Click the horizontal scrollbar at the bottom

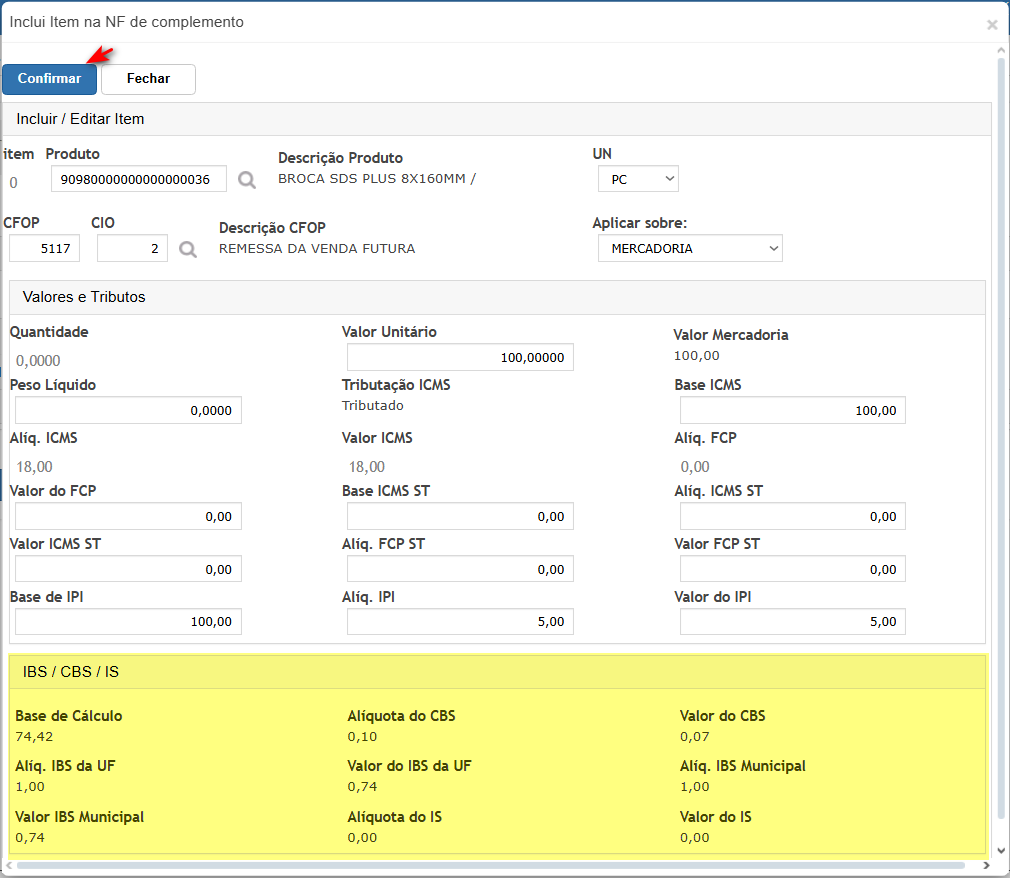coord(490,865)
